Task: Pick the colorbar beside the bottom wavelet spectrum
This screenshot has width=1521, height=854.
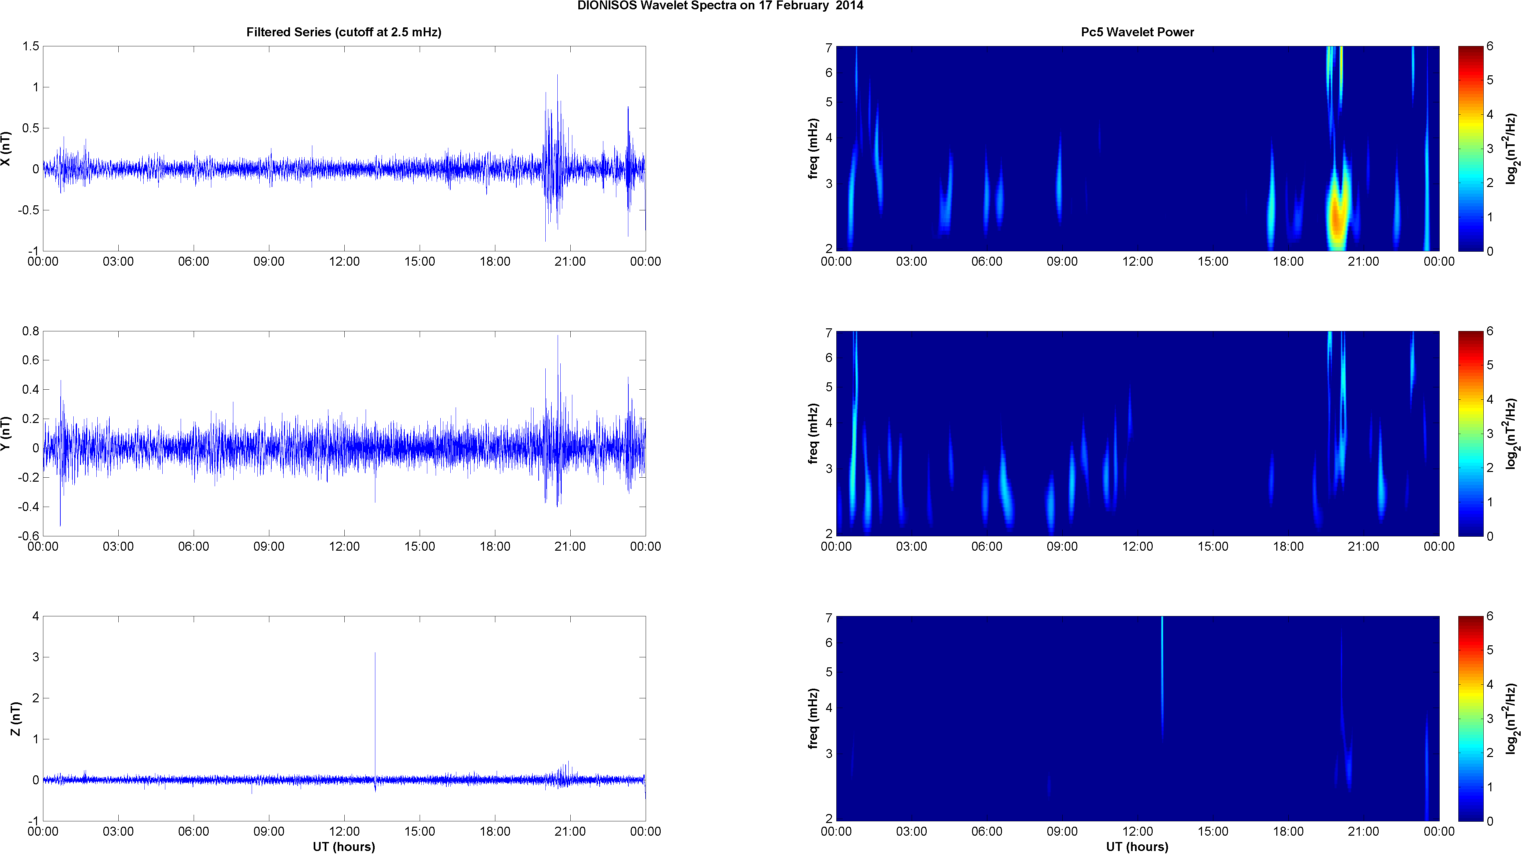Action: coord(1470,719)
